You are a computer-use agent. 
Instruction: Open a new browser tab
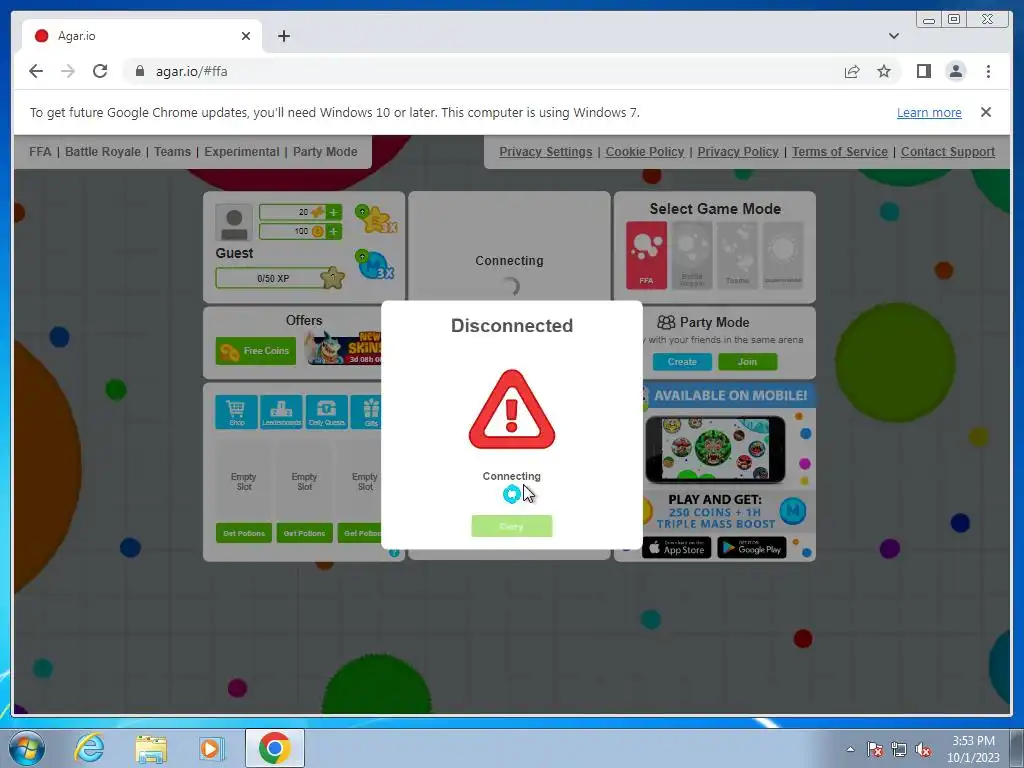(283, 36)
